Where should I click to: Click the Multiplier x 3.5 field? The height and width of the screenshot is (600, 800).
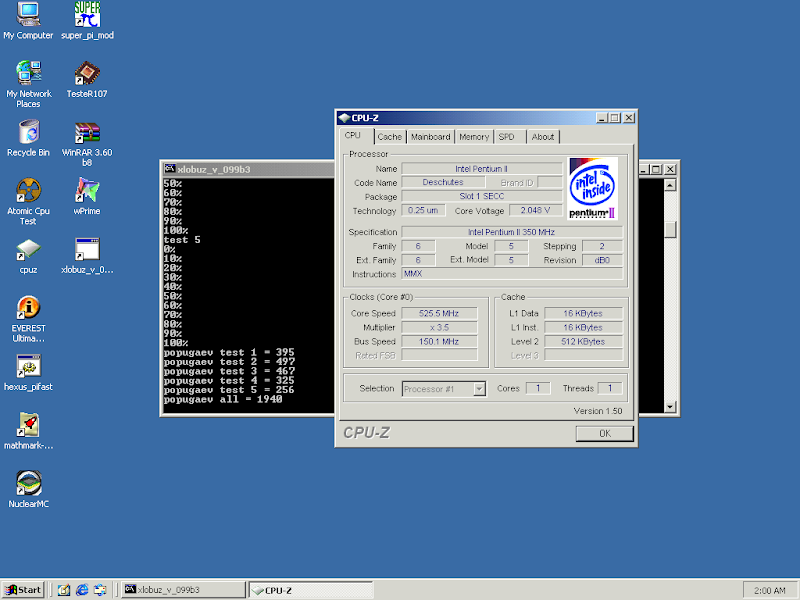click(x=439, y=328)
